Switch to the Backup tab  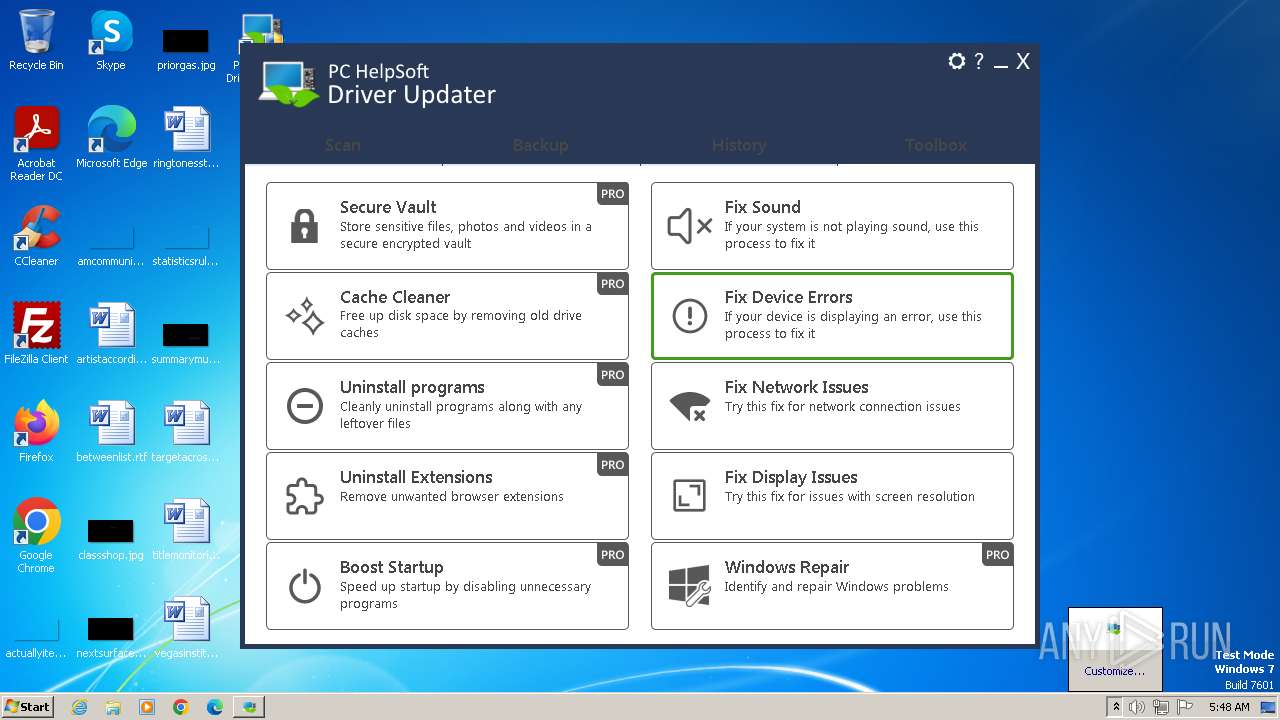pyautogui.click(x=541, y=145)
